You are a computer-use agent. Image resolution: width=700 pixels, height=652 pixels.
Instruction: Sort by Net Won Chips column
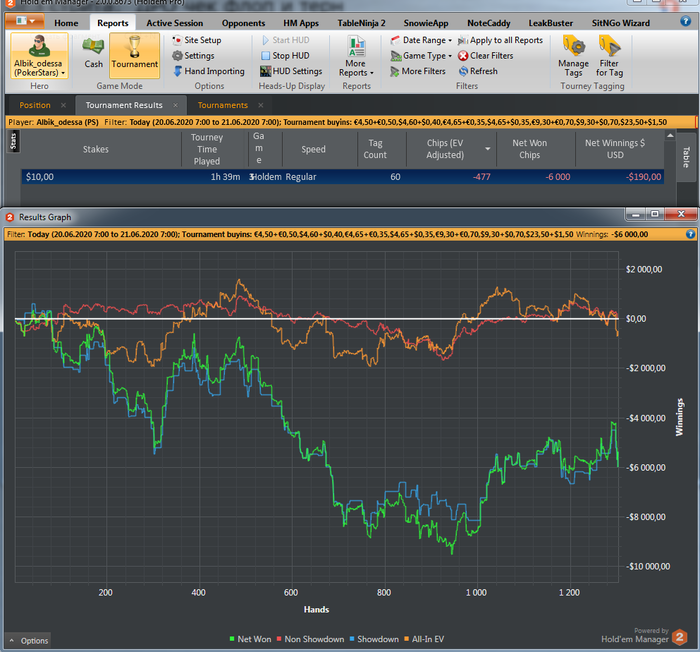pos(529,149)
